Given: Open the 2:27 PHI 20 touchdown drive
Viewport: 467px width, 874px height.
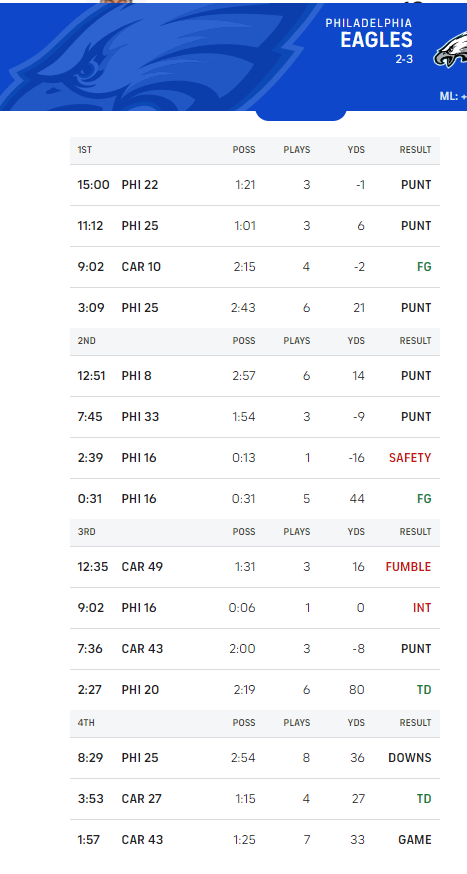Looking at the screenshot, I should coord(255,690).
